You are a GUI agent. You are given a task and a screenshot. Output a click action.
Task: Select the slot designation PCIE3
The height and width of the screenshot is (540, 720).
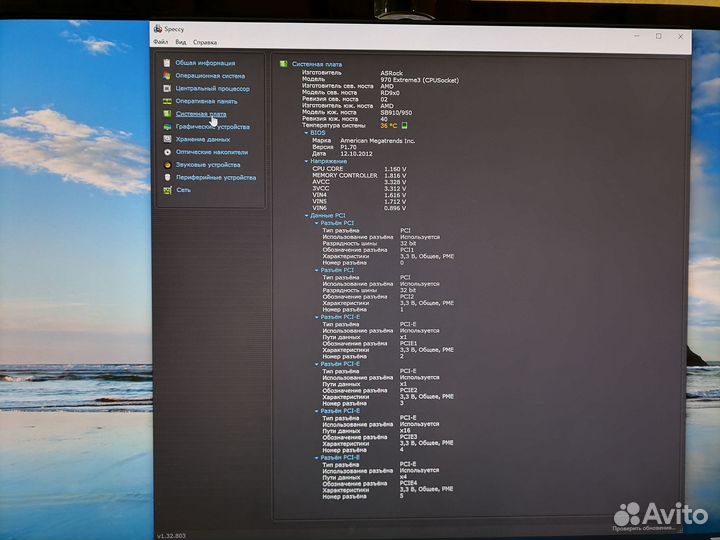point(408,437)
